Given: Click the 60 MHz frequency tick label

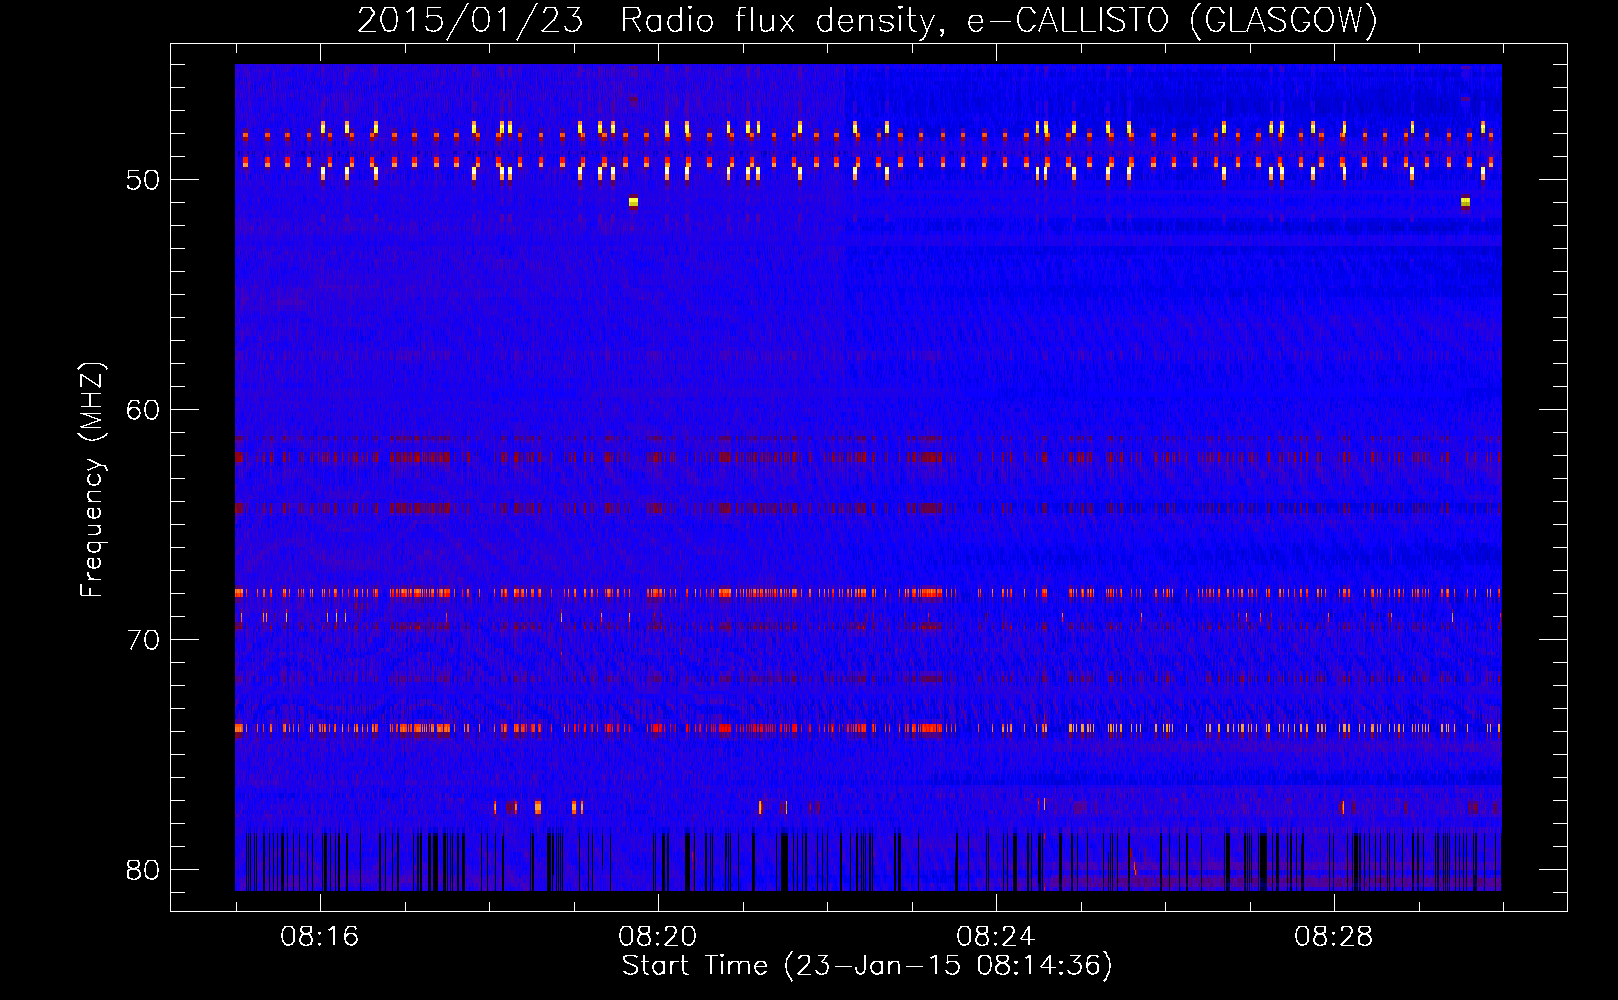Looking at the screenshot, I should tap(143, 410).
